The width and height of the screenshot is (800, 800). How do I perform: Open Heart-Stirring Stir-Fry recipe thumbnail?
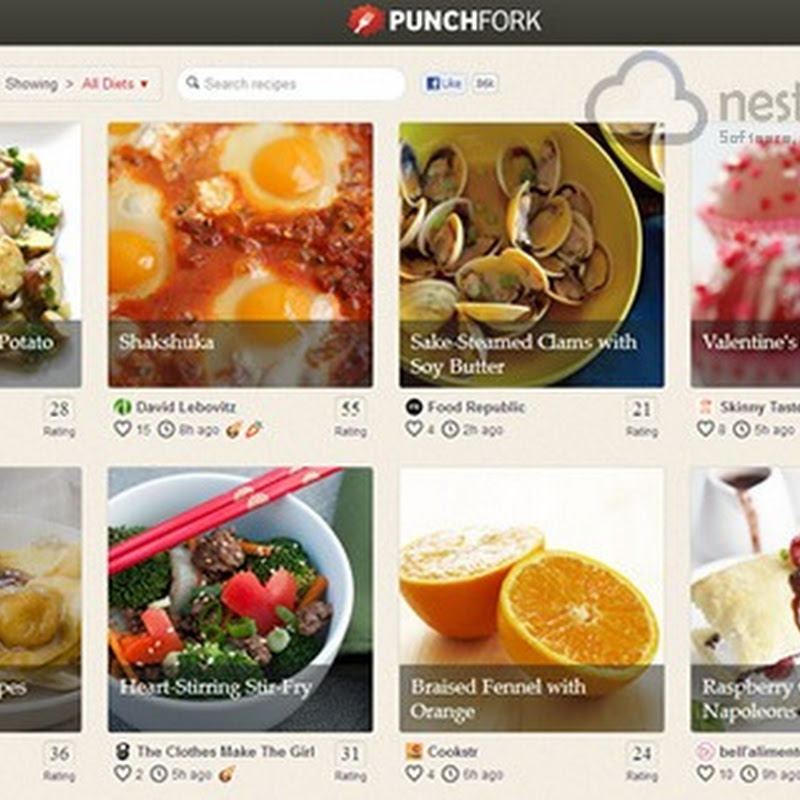pos(240,599)
